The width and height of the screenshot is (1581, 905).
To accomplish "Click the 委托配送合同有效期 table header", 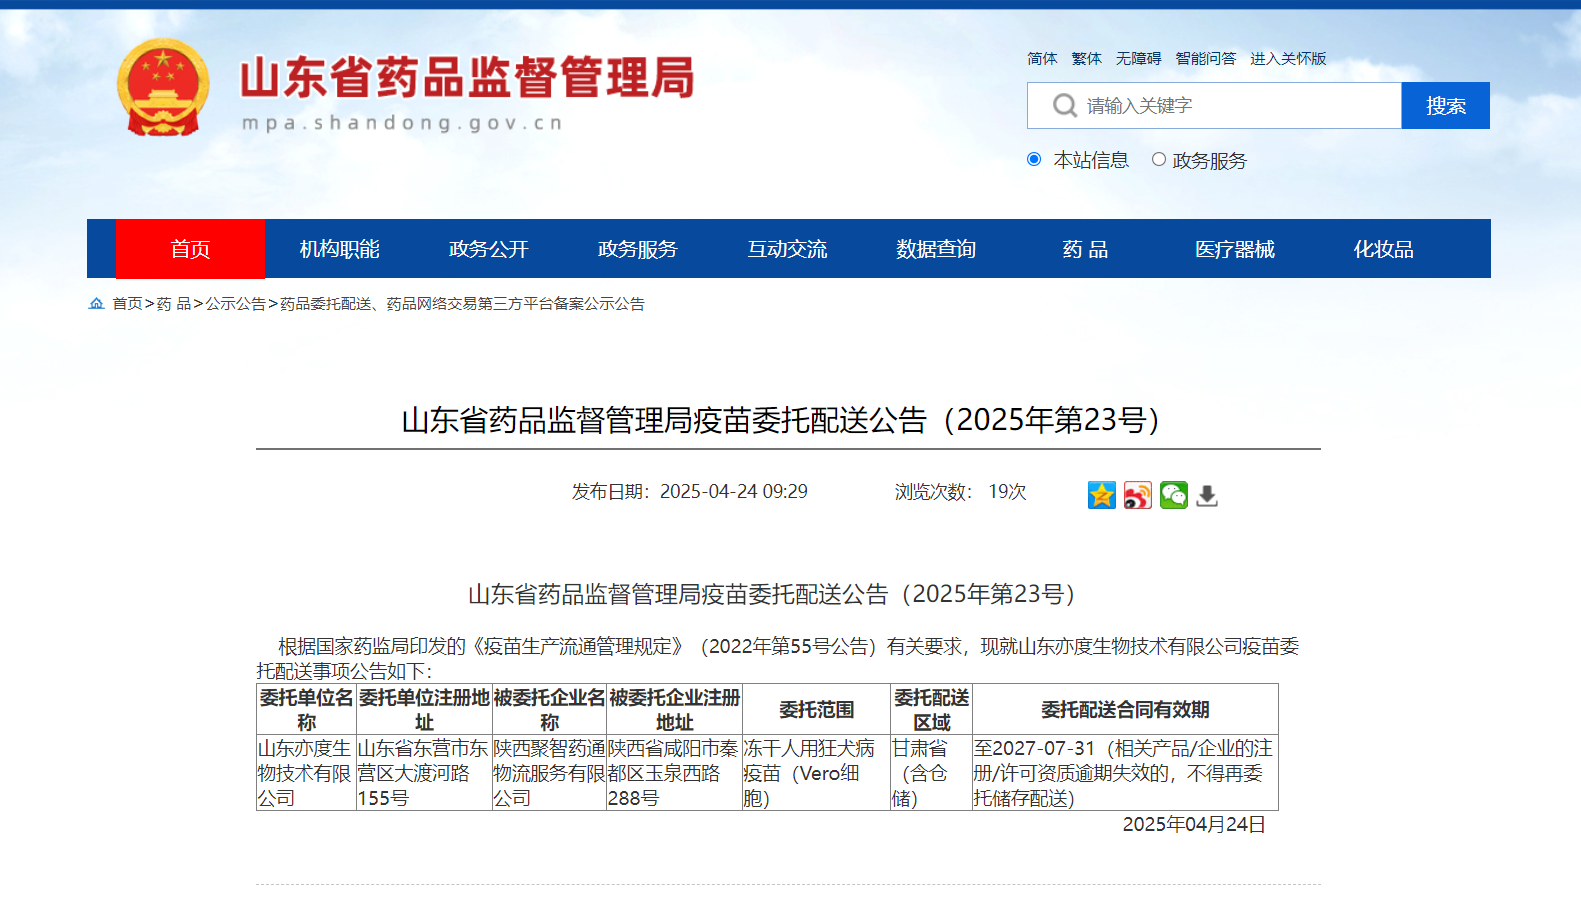I will 1125,710.
